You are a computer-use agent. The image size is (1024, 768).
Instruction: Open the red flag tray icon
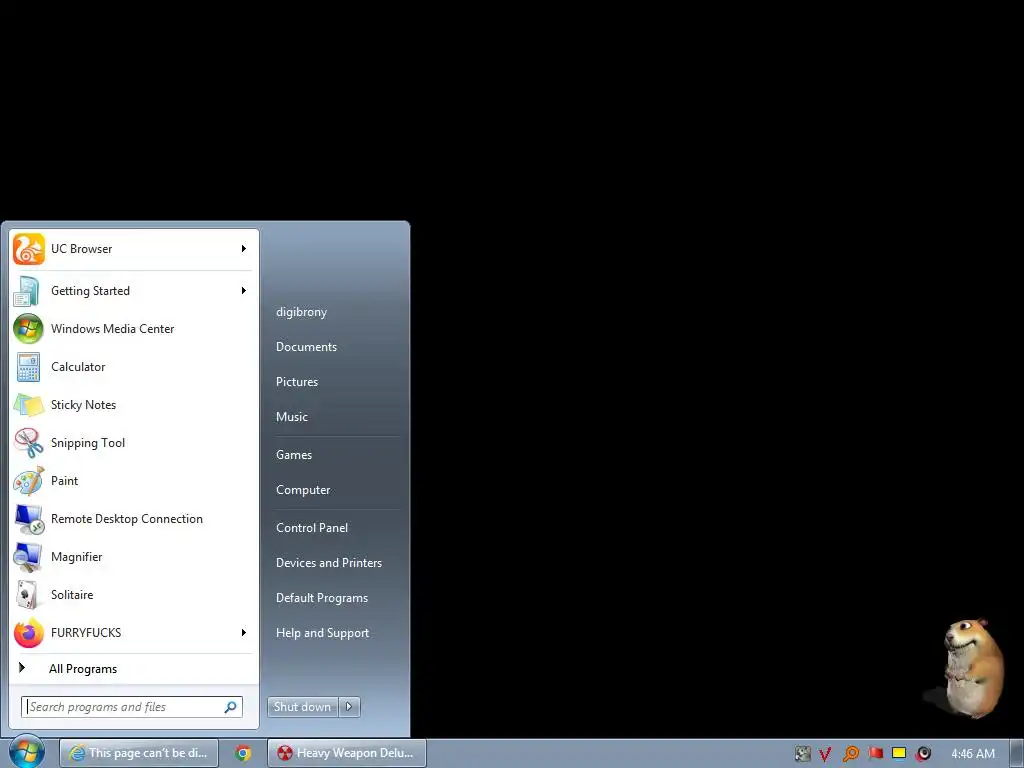875,753
